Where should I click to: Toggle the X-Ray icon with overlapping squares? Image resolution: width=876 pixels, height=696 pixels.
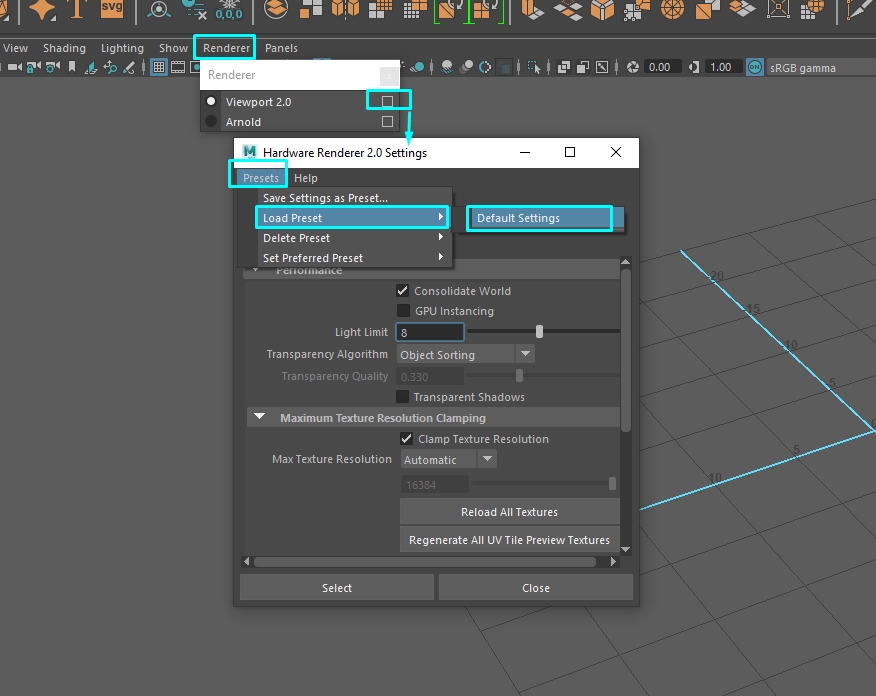pos(564,68)
